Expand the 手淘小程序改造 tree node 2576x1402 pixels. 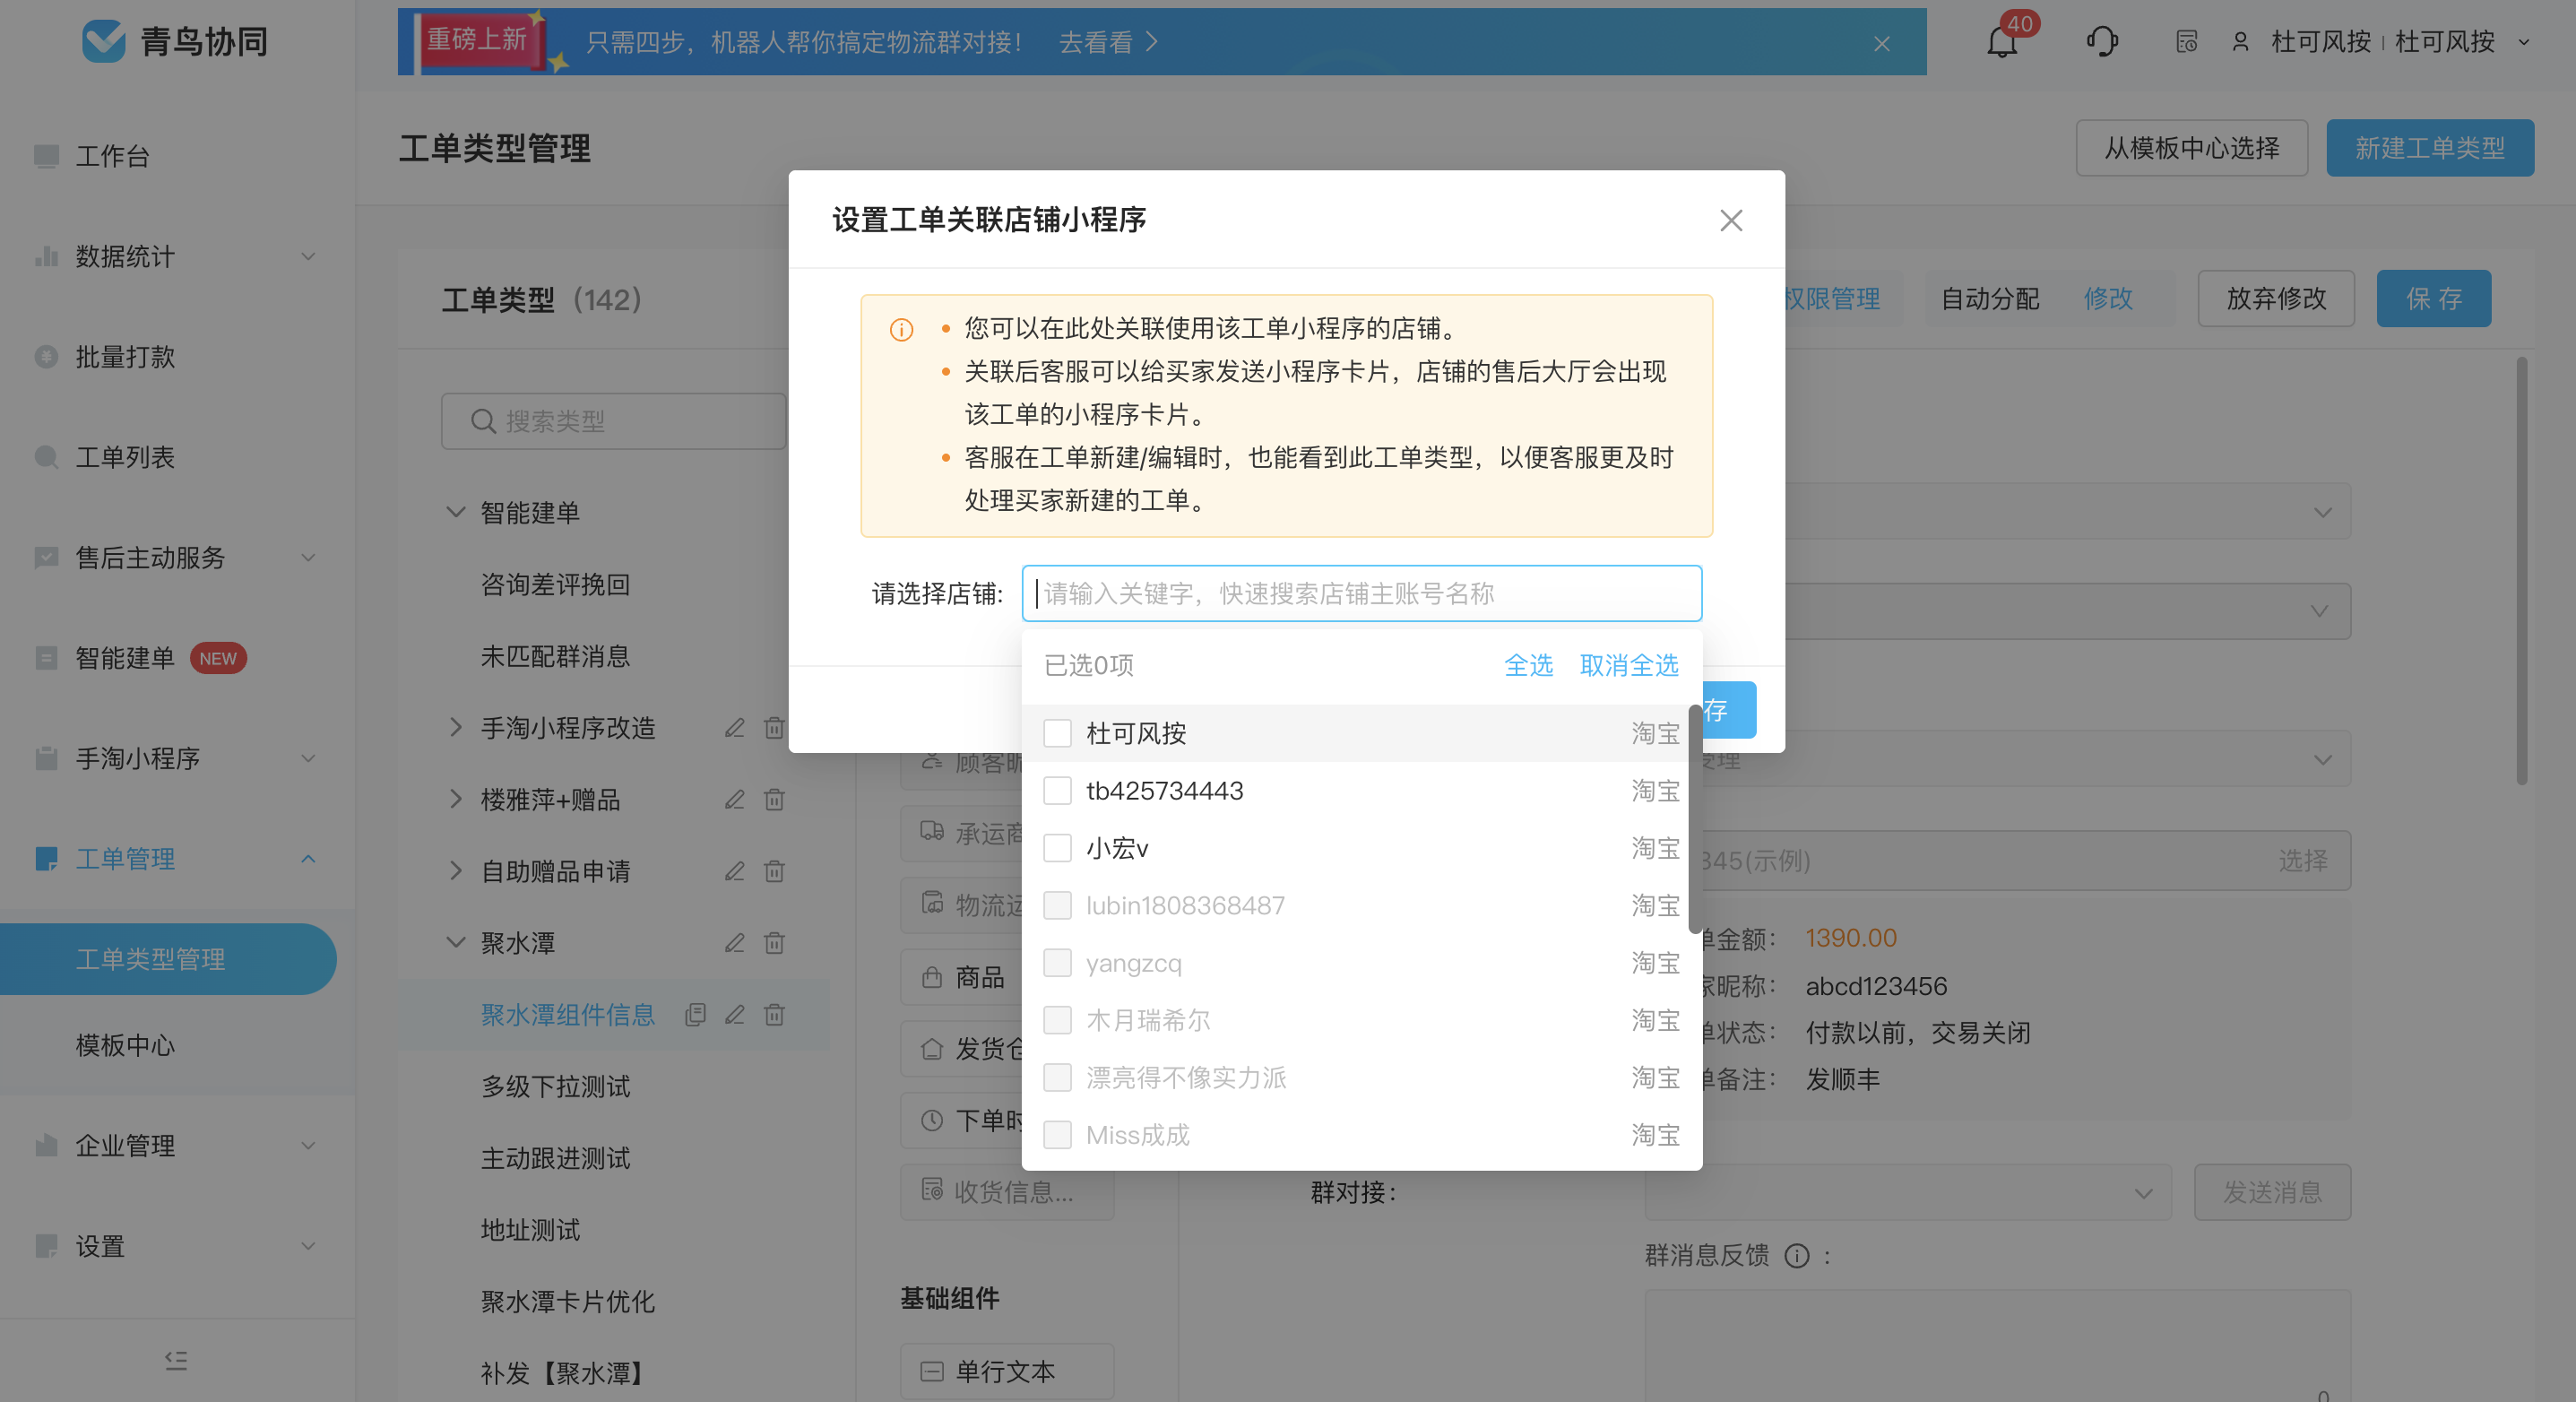(x=455, y=728)
